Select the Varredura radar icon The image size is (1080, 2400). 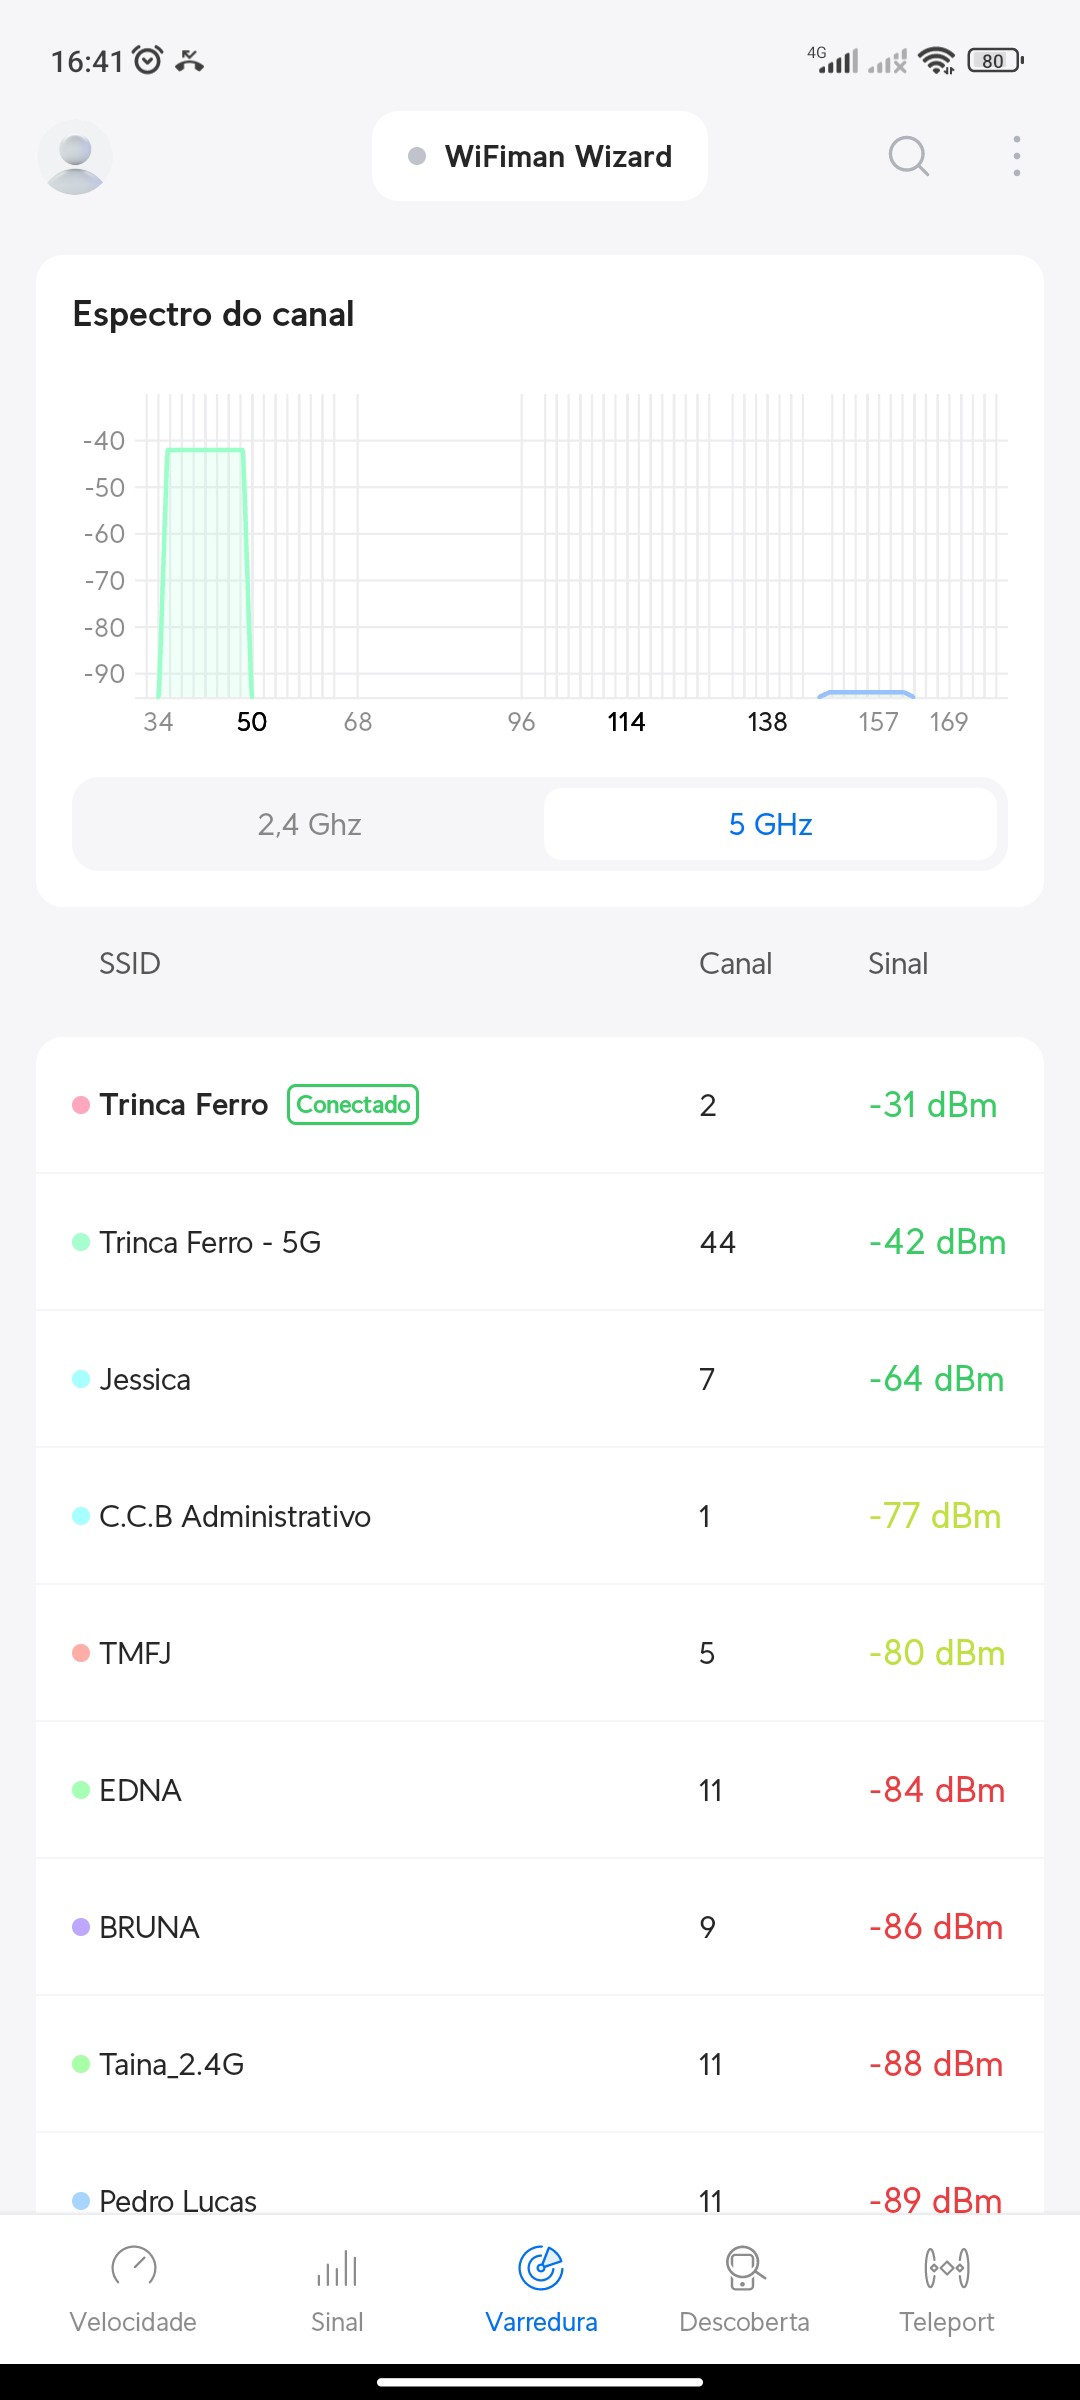[541, 2268]
